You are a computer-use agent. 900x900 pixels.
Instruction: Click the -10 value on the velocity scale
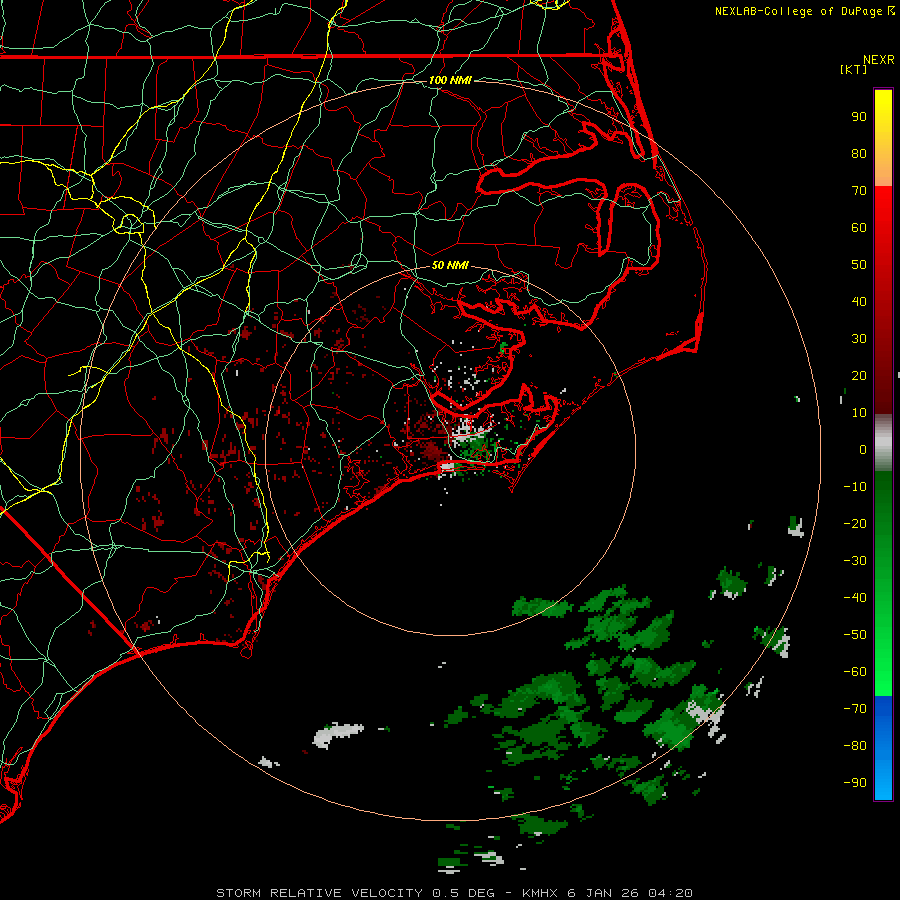pyautogui.click(x=855, y=487)
